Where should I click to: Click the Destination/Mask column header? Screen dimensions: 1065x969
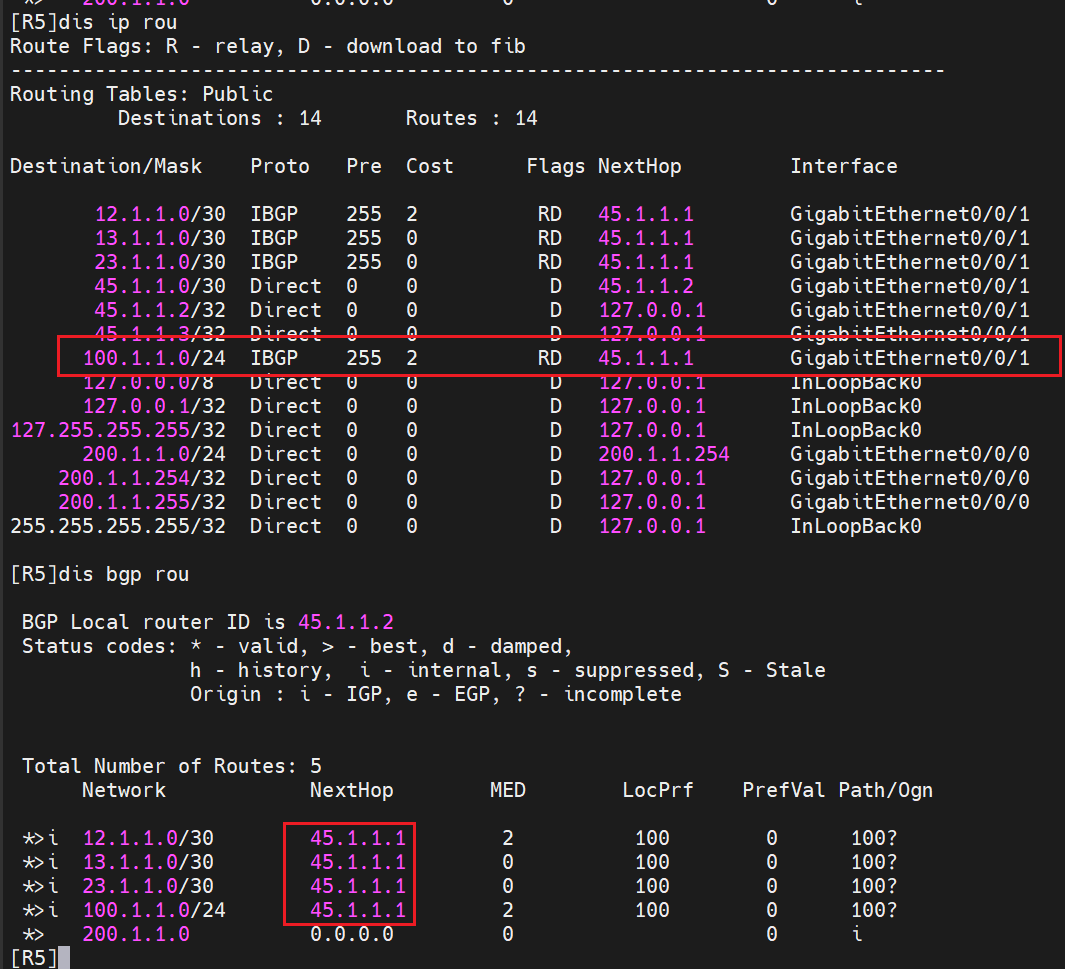click(x=106, y=166)
